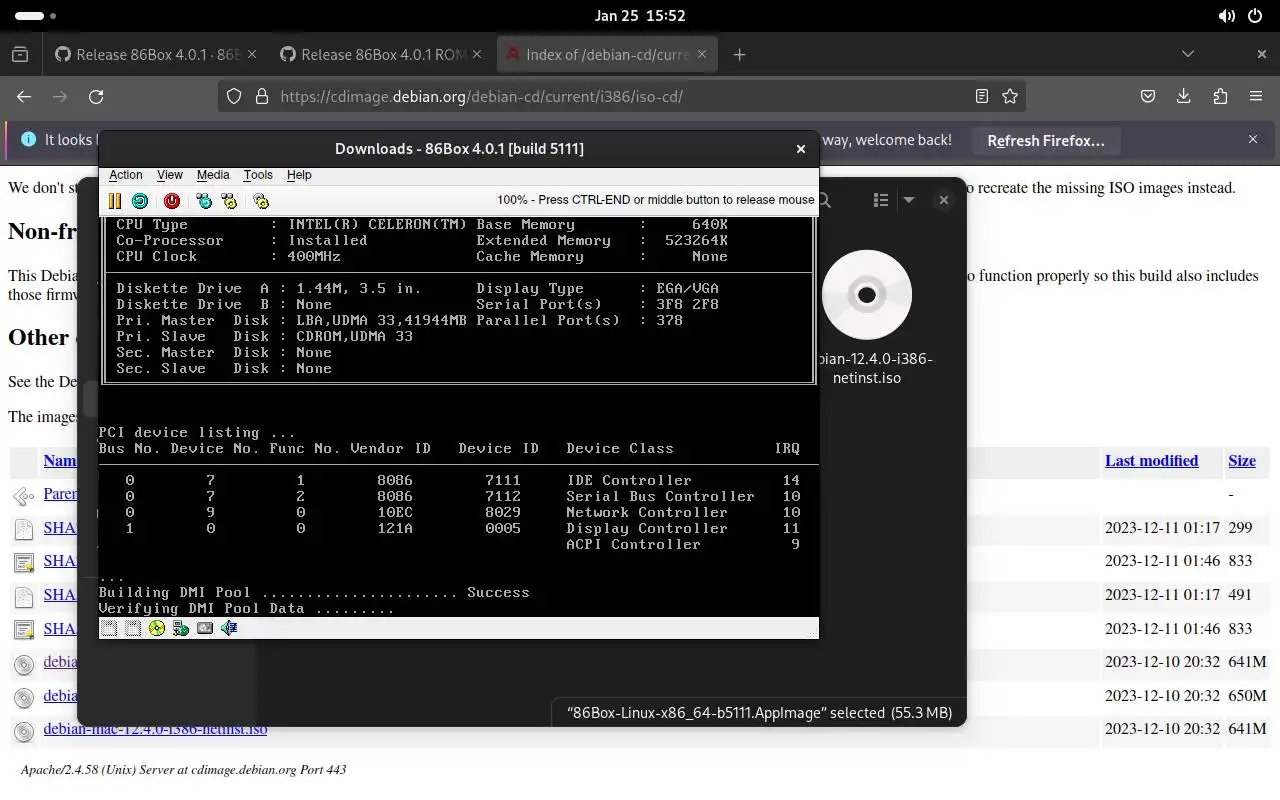Expand the list all tabs chevron

(x=1188, y=54)
